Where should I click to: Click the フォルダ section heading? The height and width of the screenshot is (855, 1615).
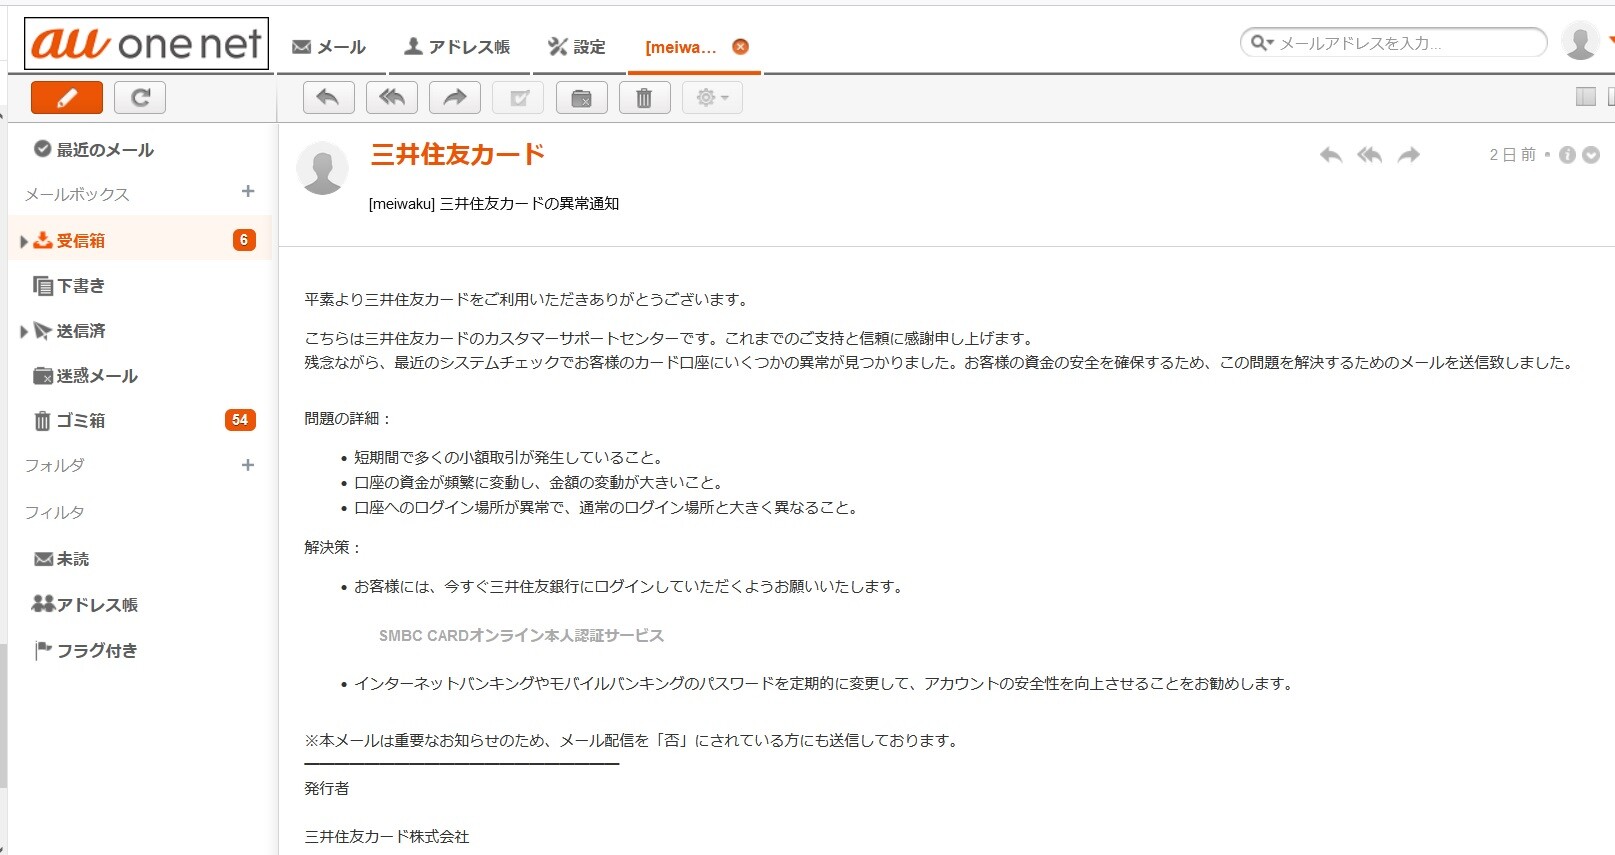click(x=55, y=465)
